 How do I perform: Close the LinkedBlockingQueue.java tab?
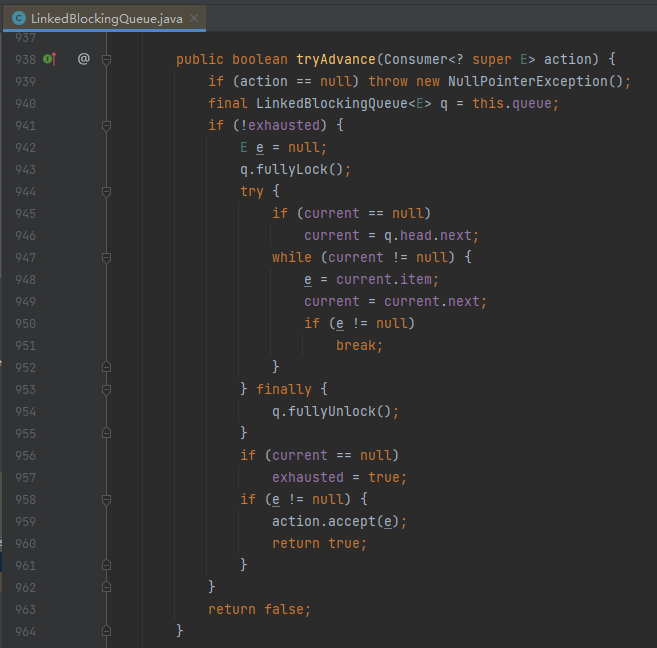(x=194, y=18)
